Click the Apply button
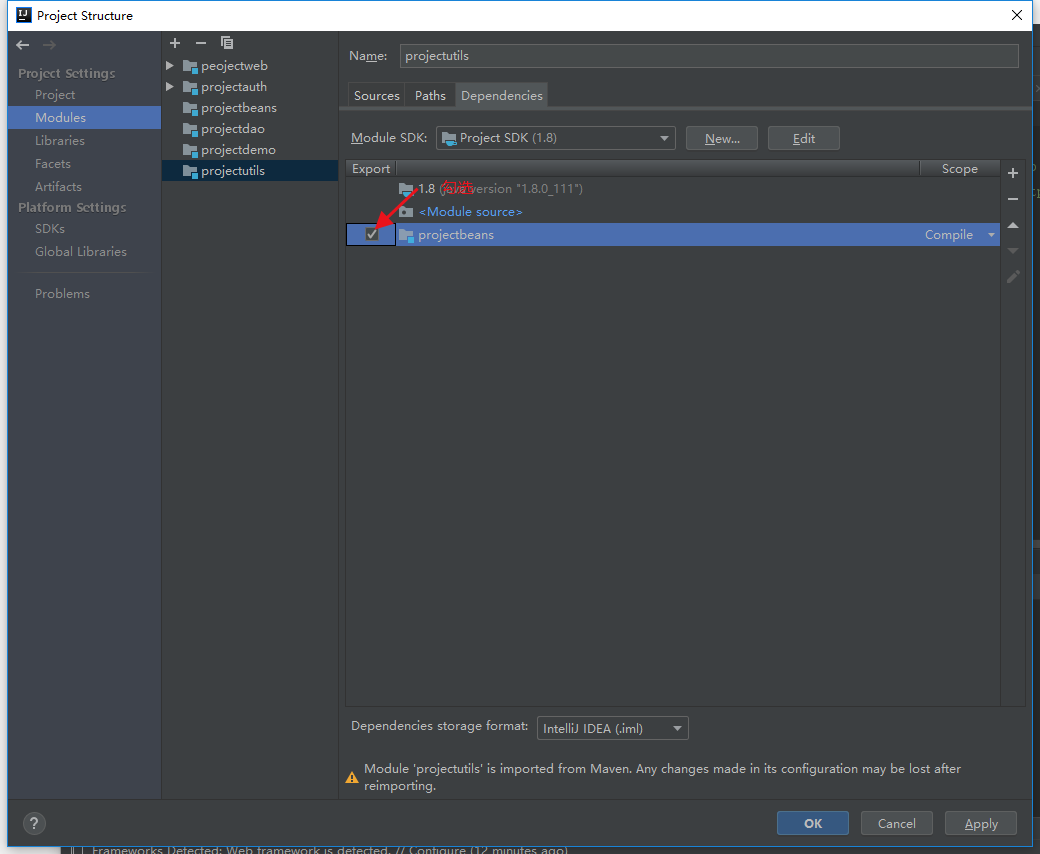Image resolution: width=1040 pixels, height=854 pixels. pos(981,823)
